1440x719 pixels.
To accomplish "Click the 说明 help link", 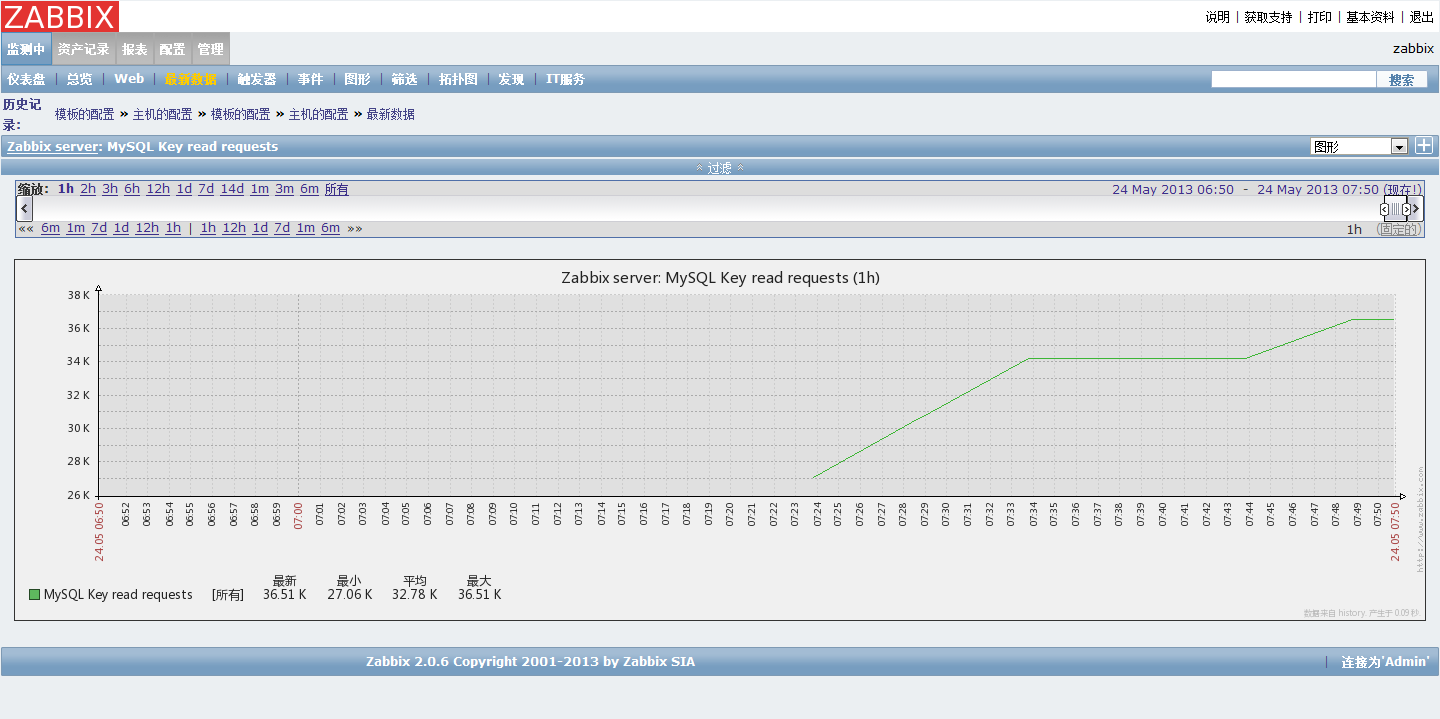I will (1217, 17).
